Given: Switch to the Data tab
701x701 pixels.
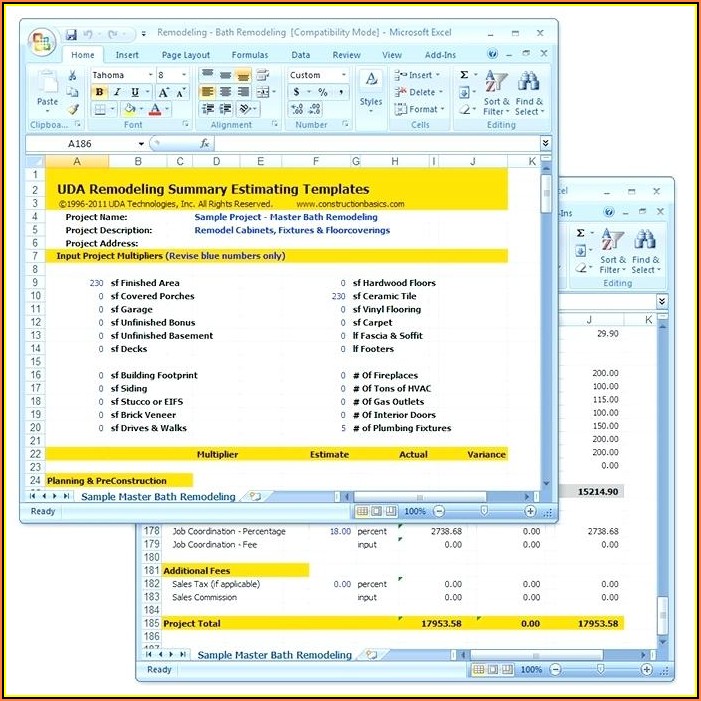Looking at the screenshot, I should coord(300,55).
